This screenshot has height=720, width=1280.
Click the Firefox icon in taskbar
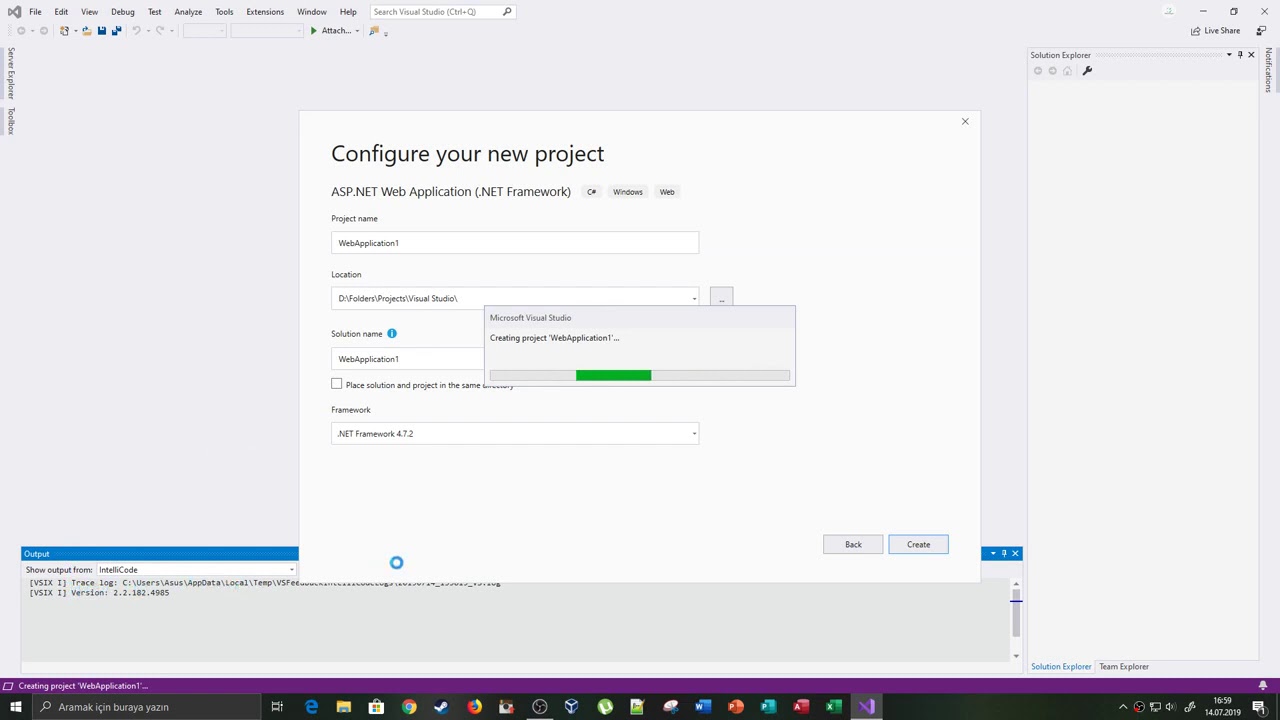click(x=474, y=707)
